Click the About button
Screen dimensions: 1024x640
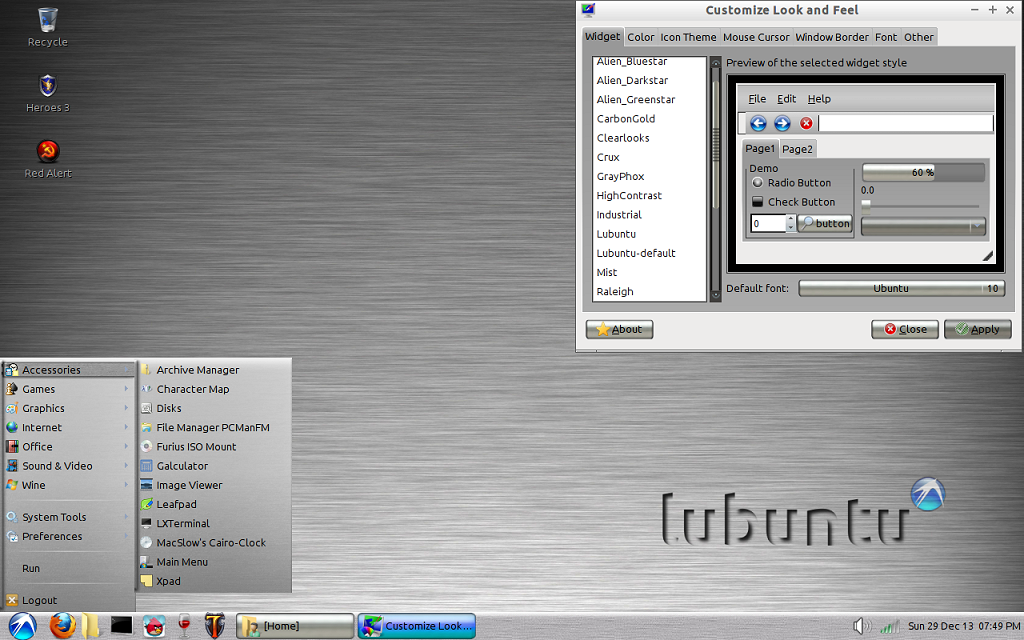(x=619, y=329)
